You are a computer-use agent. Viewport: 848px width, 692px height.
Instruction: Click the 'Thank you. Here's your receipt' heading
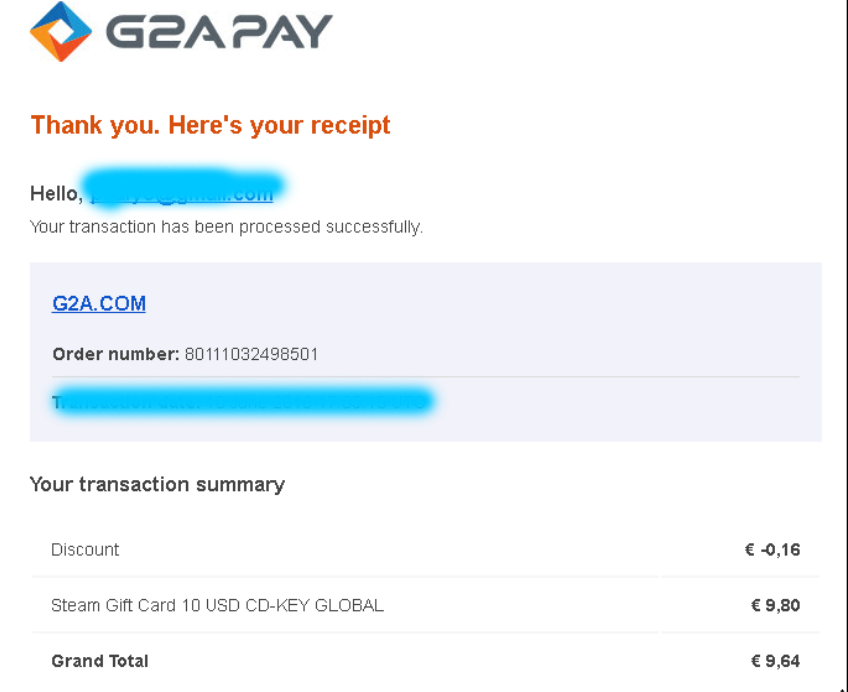click(210, 125)
